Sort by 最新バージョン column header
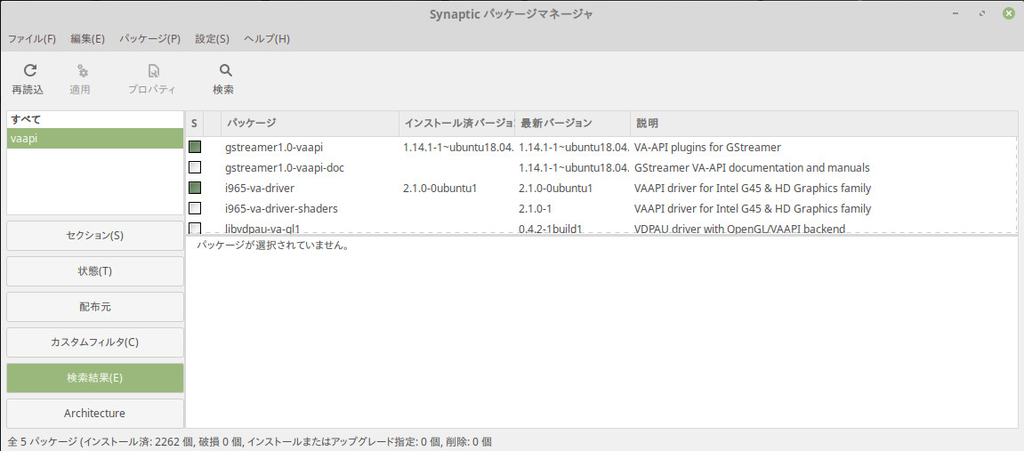Viewport: 1024px width, 451px height. tap(573, 123)
